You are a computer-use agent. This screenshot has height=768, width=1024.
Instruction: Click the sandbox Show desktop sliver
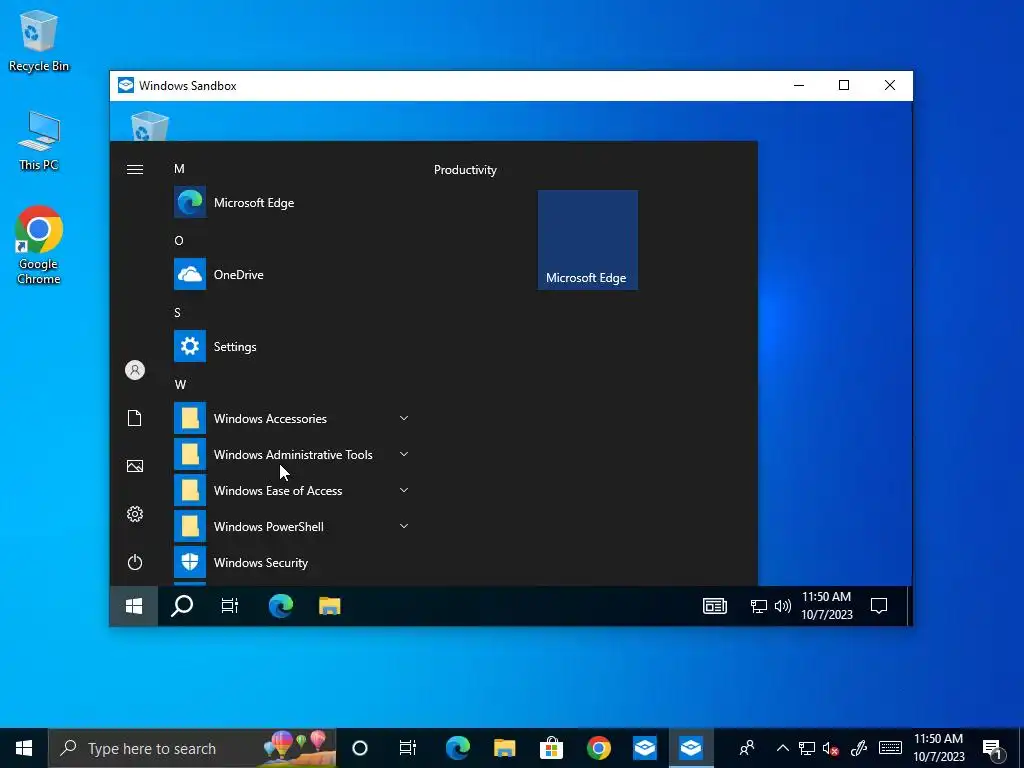tap(909, 606)
